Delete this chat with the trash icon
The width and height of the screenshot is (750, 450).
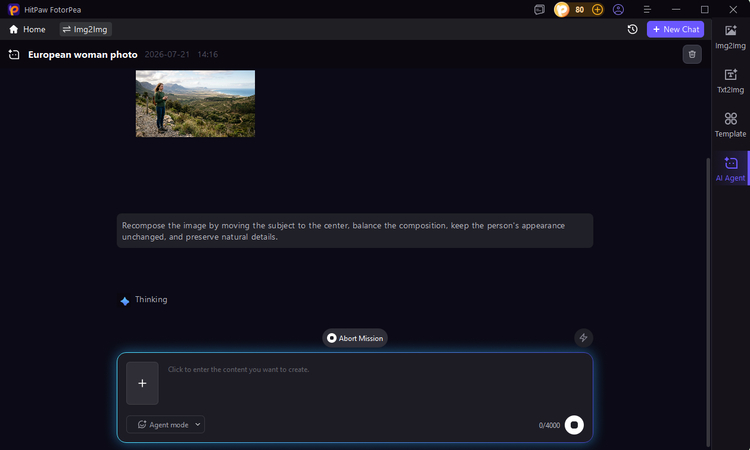point(692,54)
